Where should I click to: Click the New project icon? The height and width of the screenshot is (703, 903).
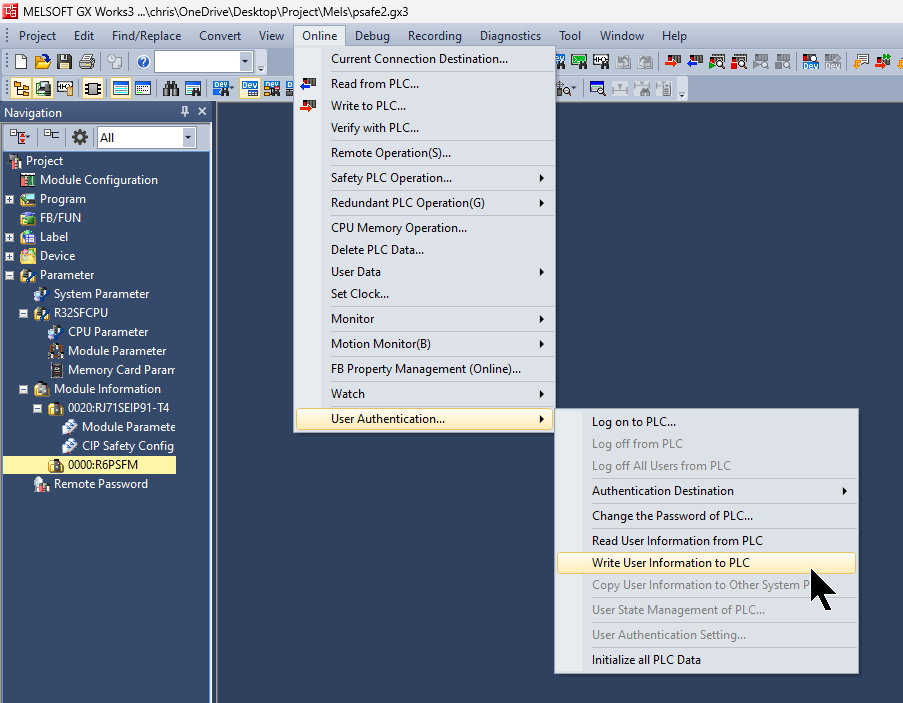(x=21, y=62)
